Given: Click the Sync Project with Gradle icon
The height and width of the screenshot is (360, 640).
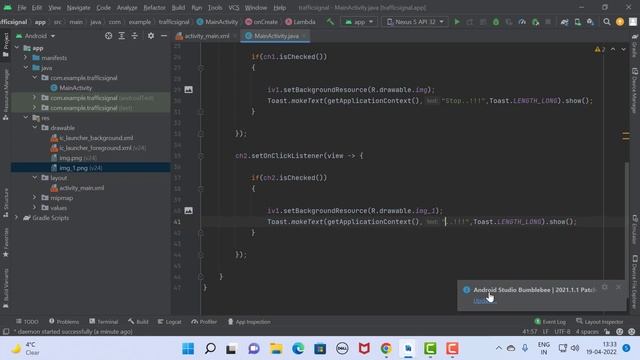Looking at the screenshot, I should [x=564, y=22].
